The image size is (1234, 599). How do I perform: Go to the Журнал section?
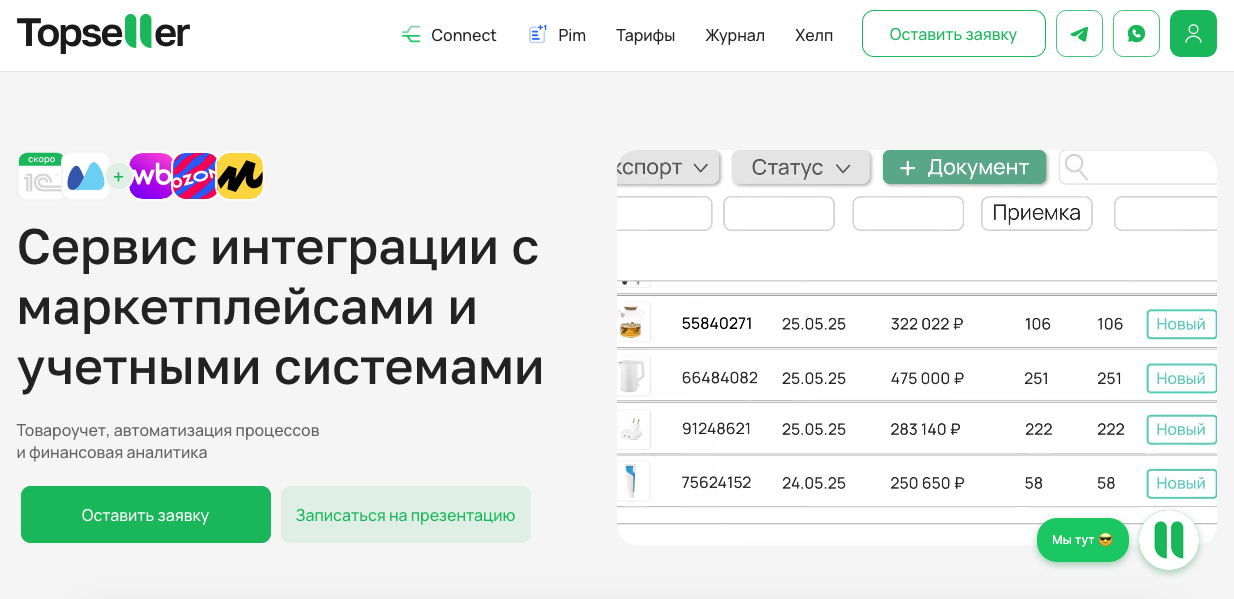[x=735, y=34]
